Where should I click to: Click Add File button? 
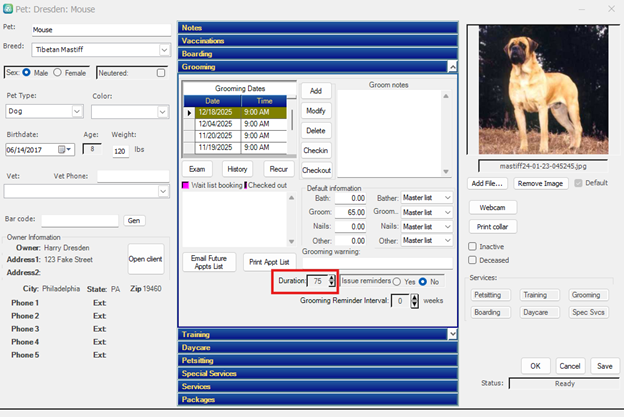[487, 183]
